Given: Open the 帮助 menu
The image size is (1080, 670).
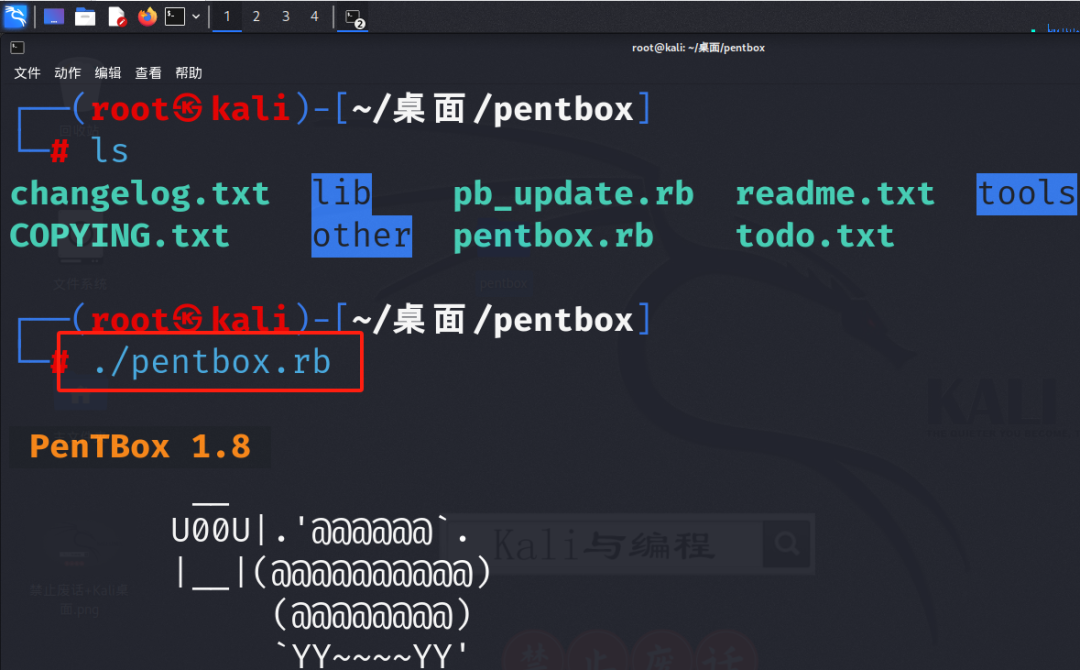Looking at the screenshot, I should click(189, 73).
